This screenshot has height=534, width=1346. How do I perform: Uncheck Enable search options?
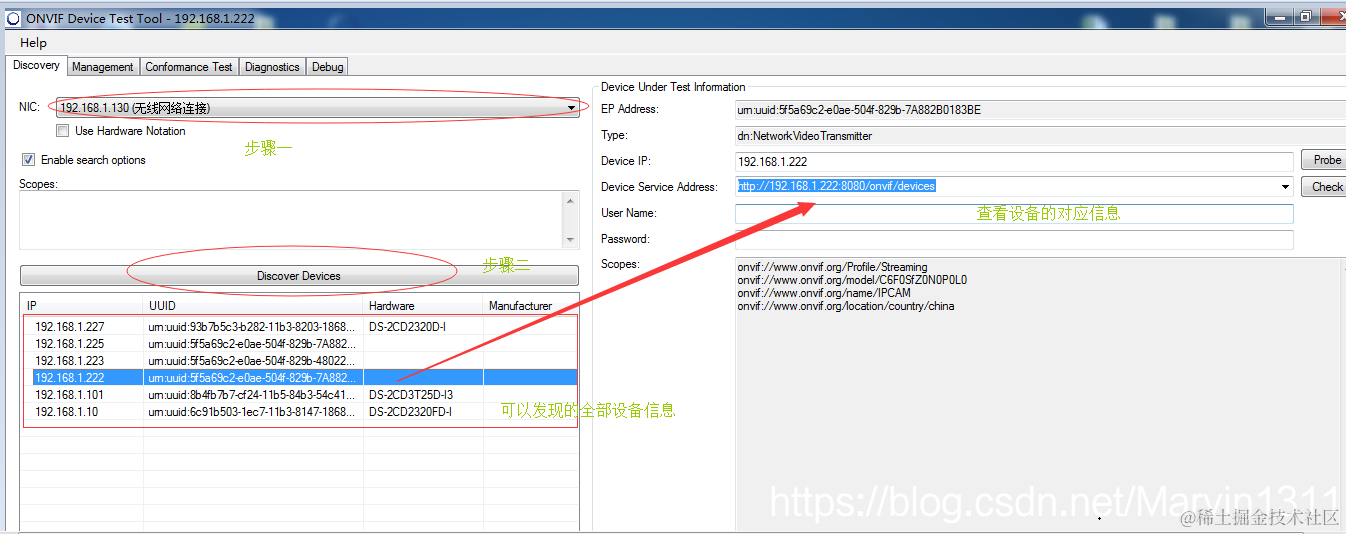coord(28,160)
